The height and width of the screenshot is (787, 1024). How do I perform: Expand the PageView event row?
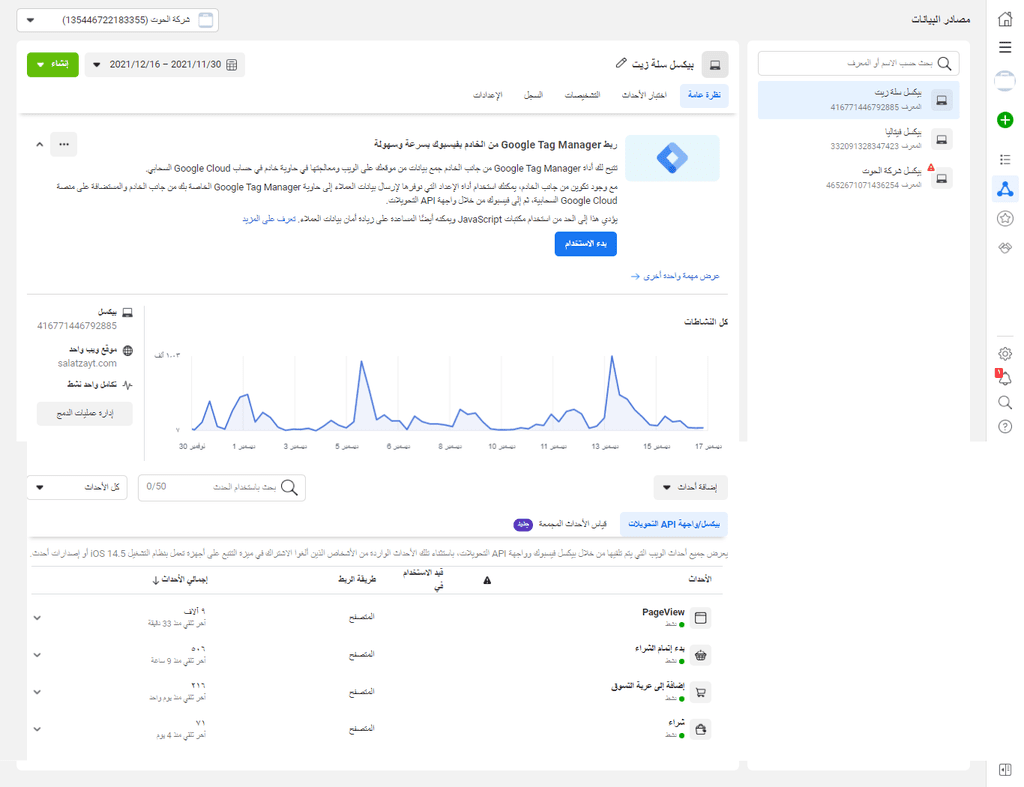coord(37,618)
